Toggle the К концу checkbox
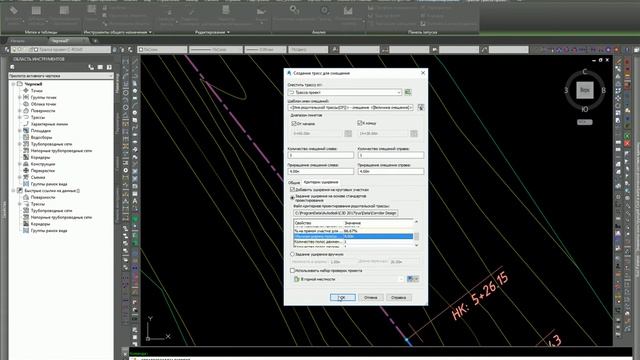 (x=360, y=122)
